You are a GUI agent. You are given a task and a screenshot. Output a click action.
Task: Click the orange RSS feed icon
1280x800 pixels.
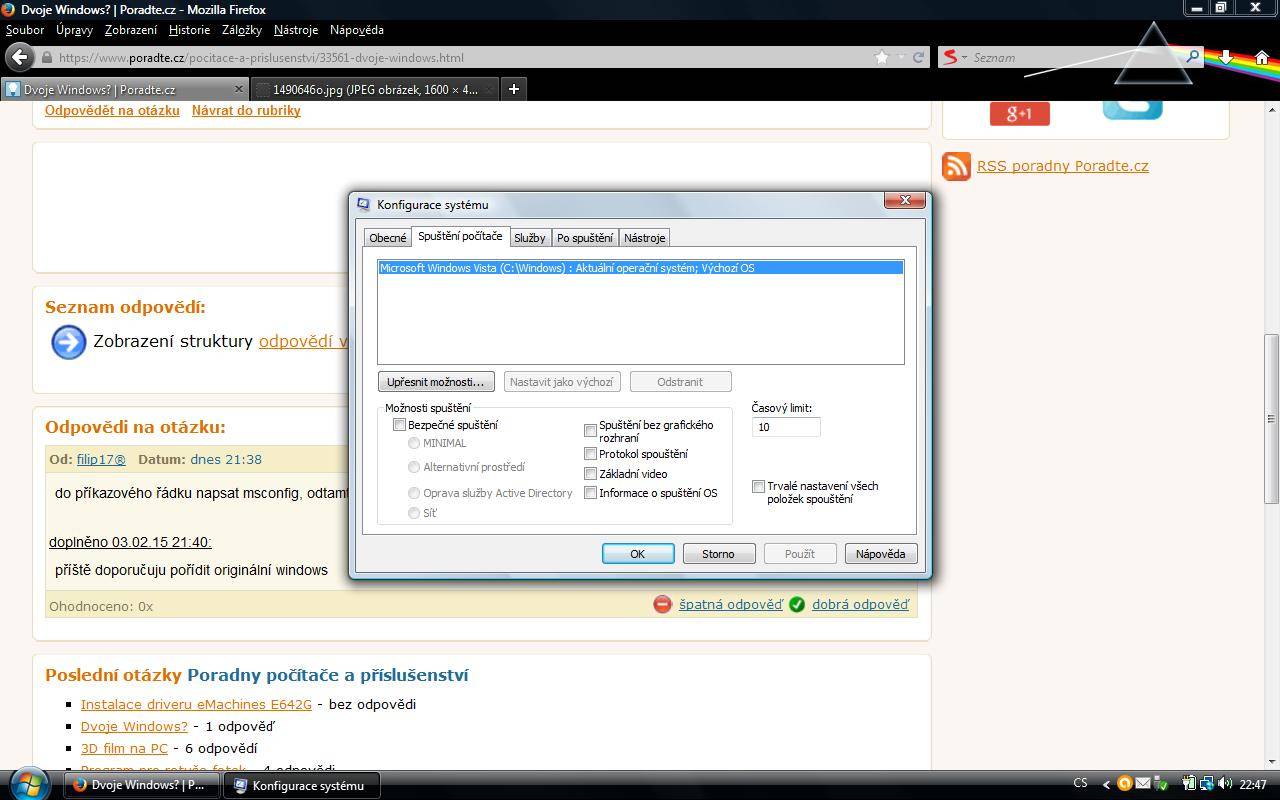pyautogui.click(x=956, y=166)
